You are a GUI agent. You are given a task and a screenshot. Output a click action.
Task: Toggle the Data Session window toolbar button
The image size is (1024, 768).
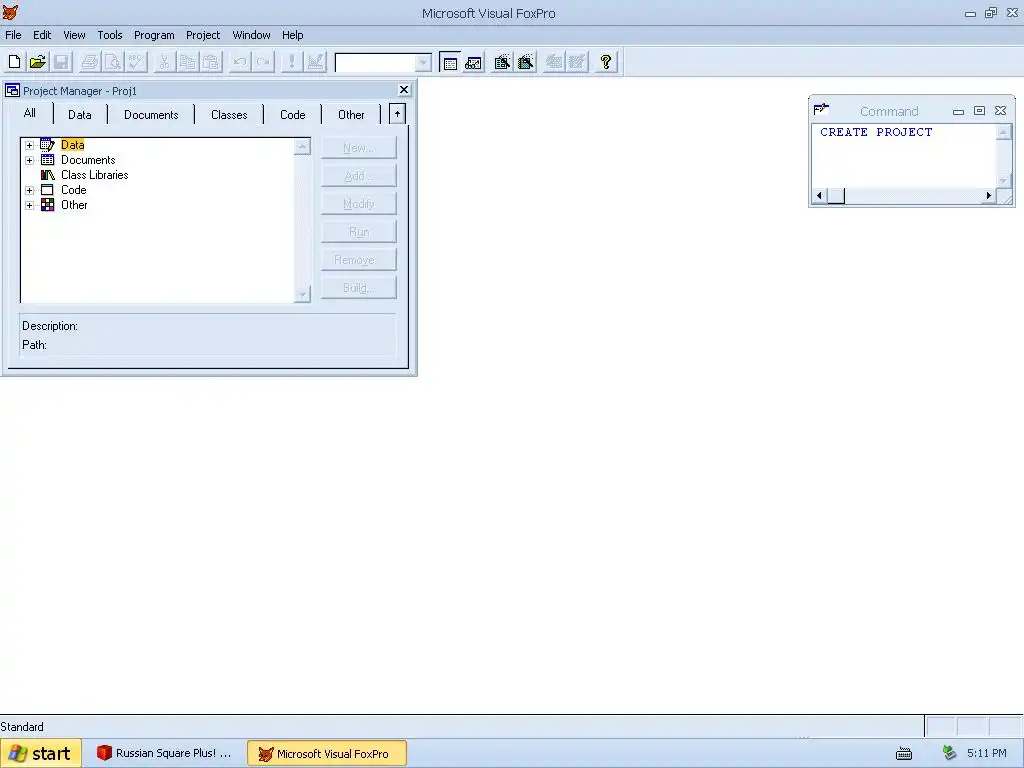click(x=473, y=62)
